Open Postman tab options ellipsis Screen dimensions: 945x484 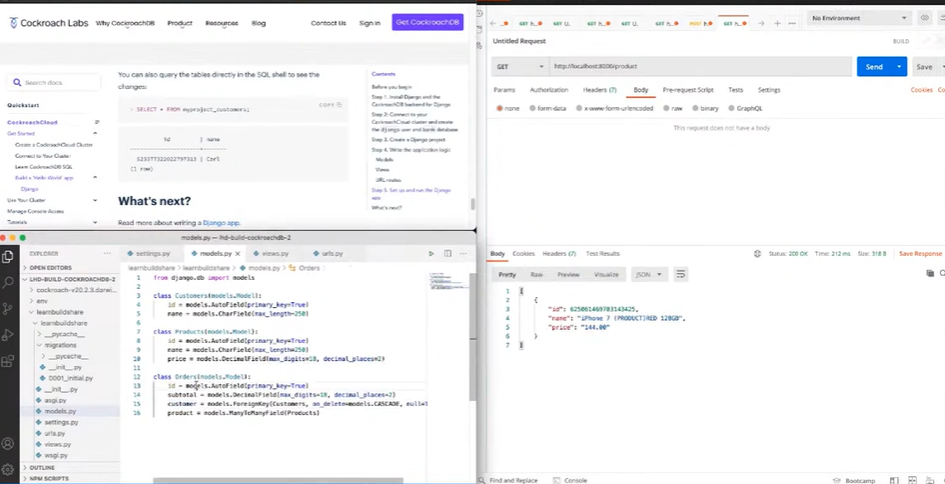792,23
